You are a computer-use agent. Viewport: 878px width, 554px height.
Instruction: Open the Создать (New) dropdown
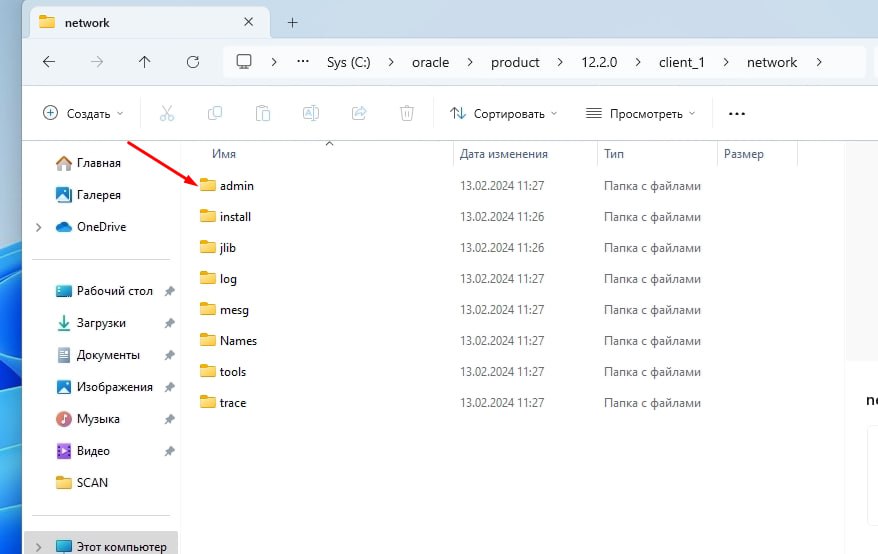(x=83, y=114)
